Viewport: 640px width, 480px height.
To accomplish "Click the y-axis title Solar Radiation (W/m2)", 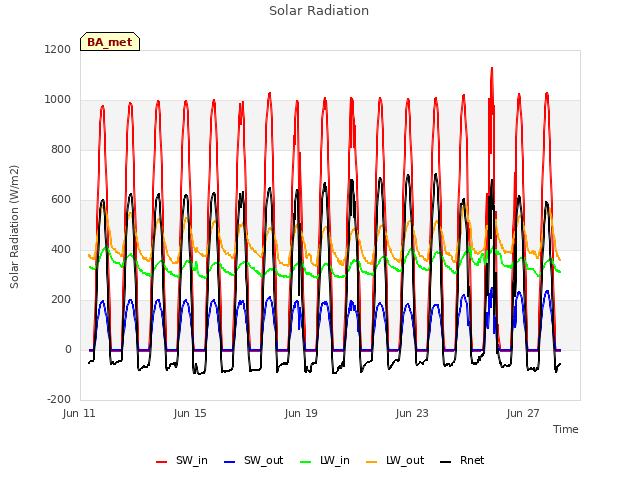I will [x=14, y=227].
